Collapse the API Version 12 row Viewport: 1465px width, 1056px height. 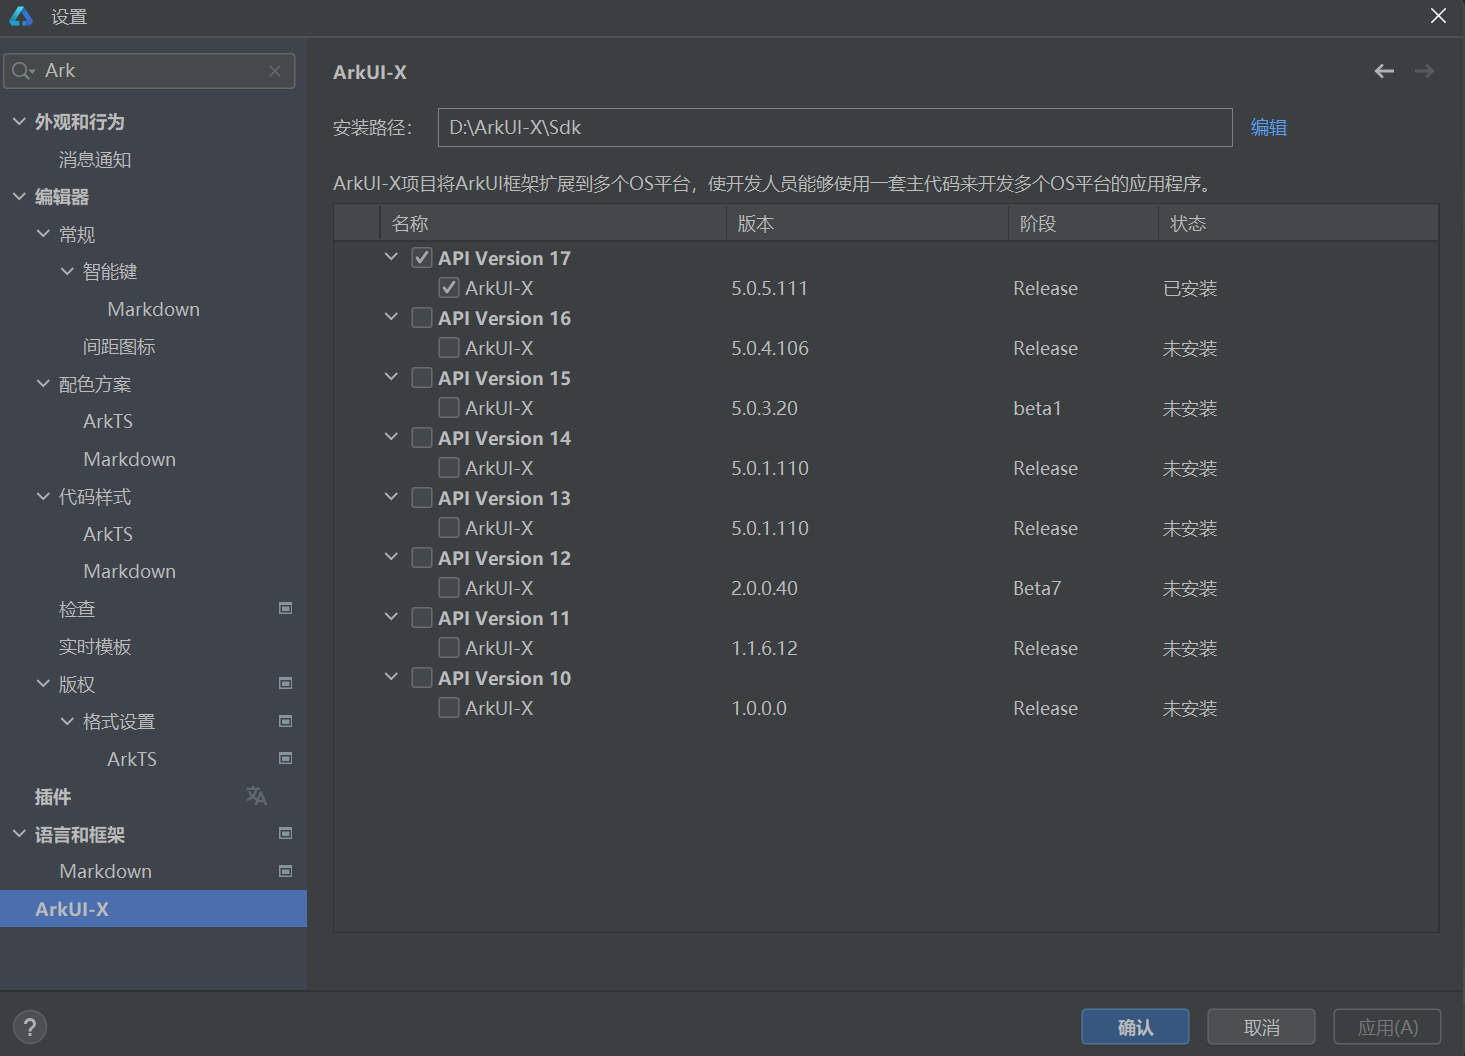point(391,557)
